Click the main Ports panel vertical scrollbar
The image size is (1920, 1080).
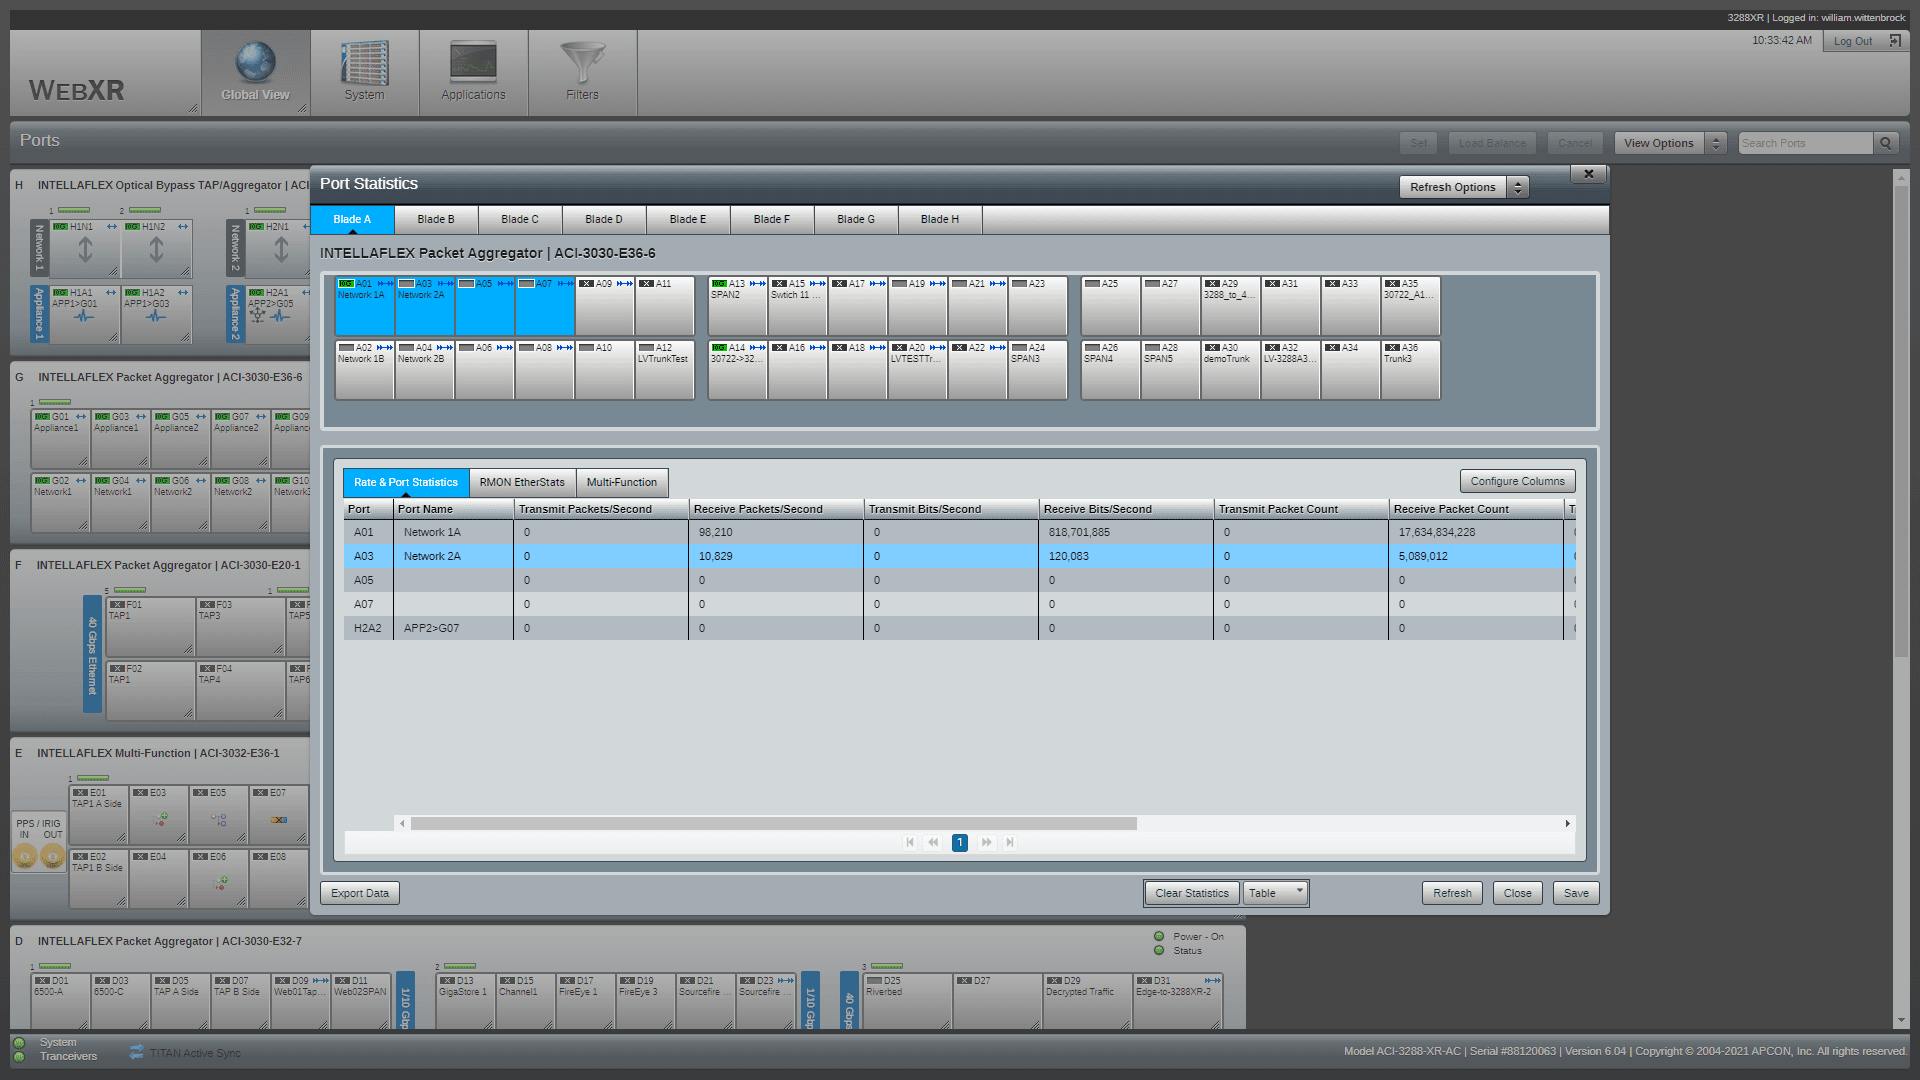coord(1901,420)
